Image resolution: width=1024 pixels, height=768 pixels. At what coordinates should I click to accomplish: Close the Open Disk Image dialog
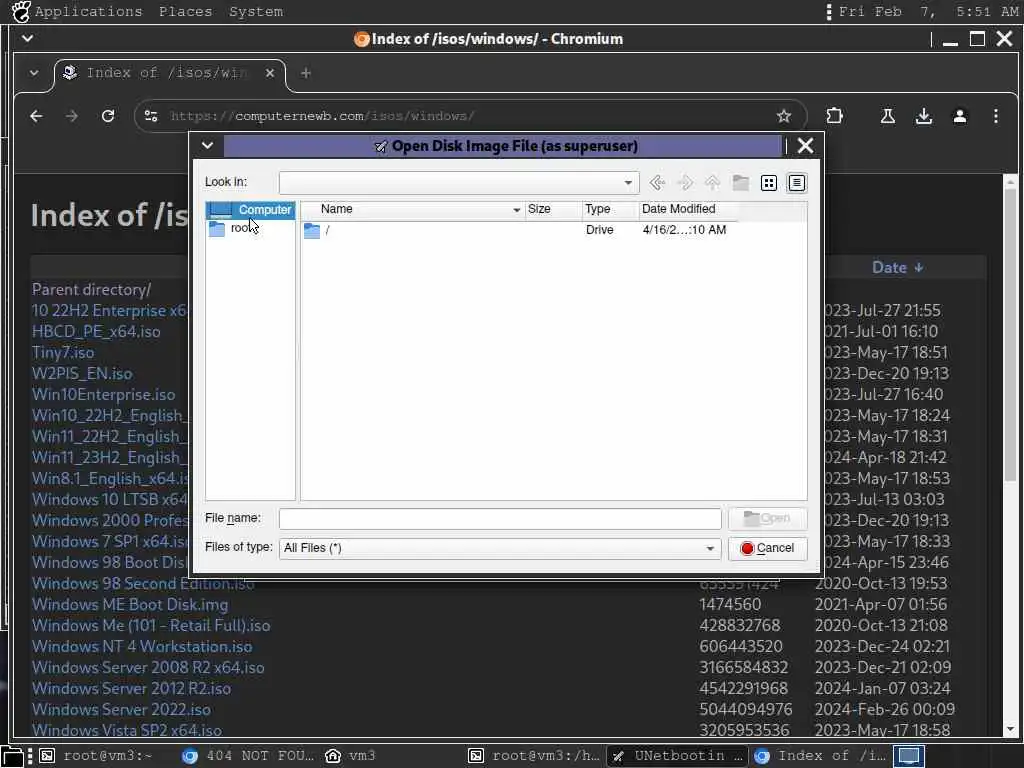(805, 146)
